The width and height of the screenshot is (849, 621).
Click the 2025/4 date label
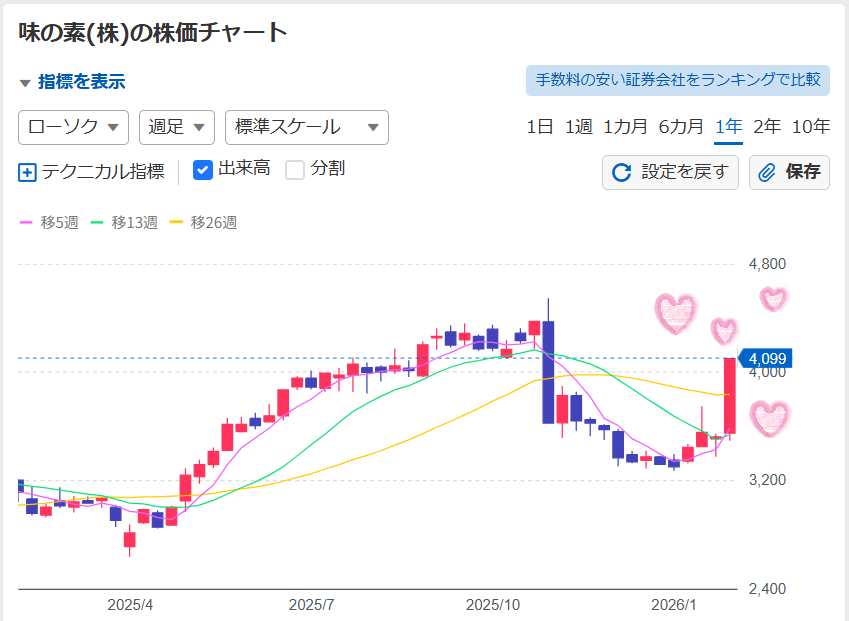[x=130, y=605]
